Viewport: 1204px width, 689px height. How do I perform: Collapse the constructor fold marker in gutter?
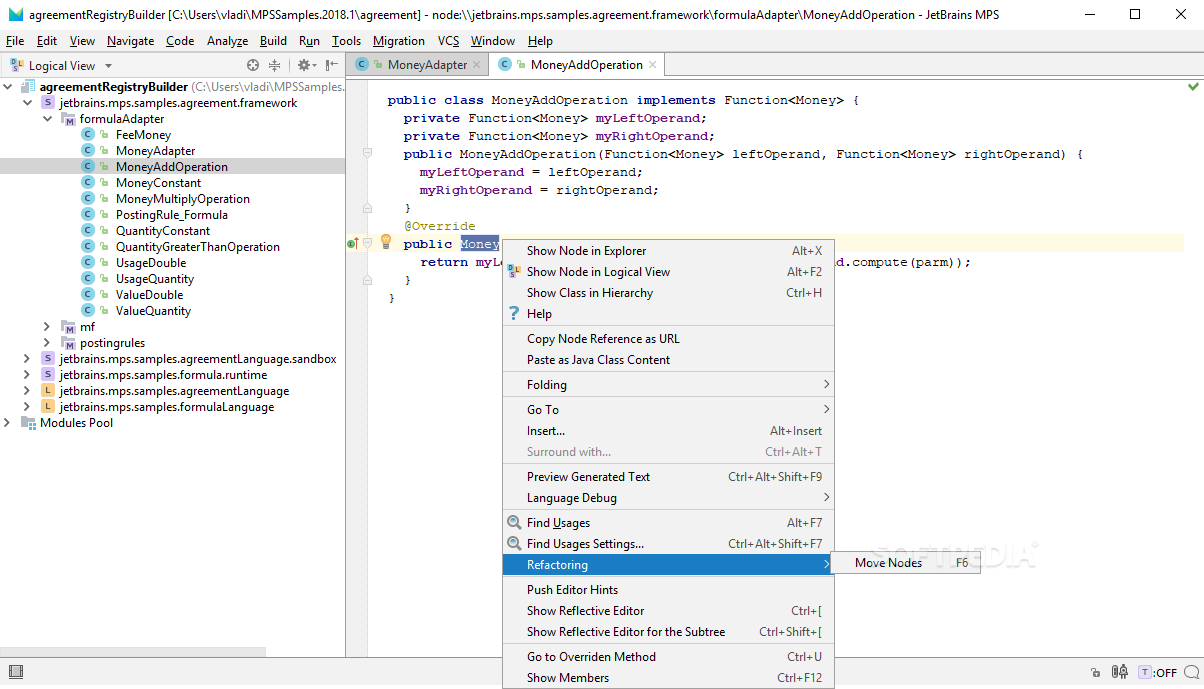367,153
